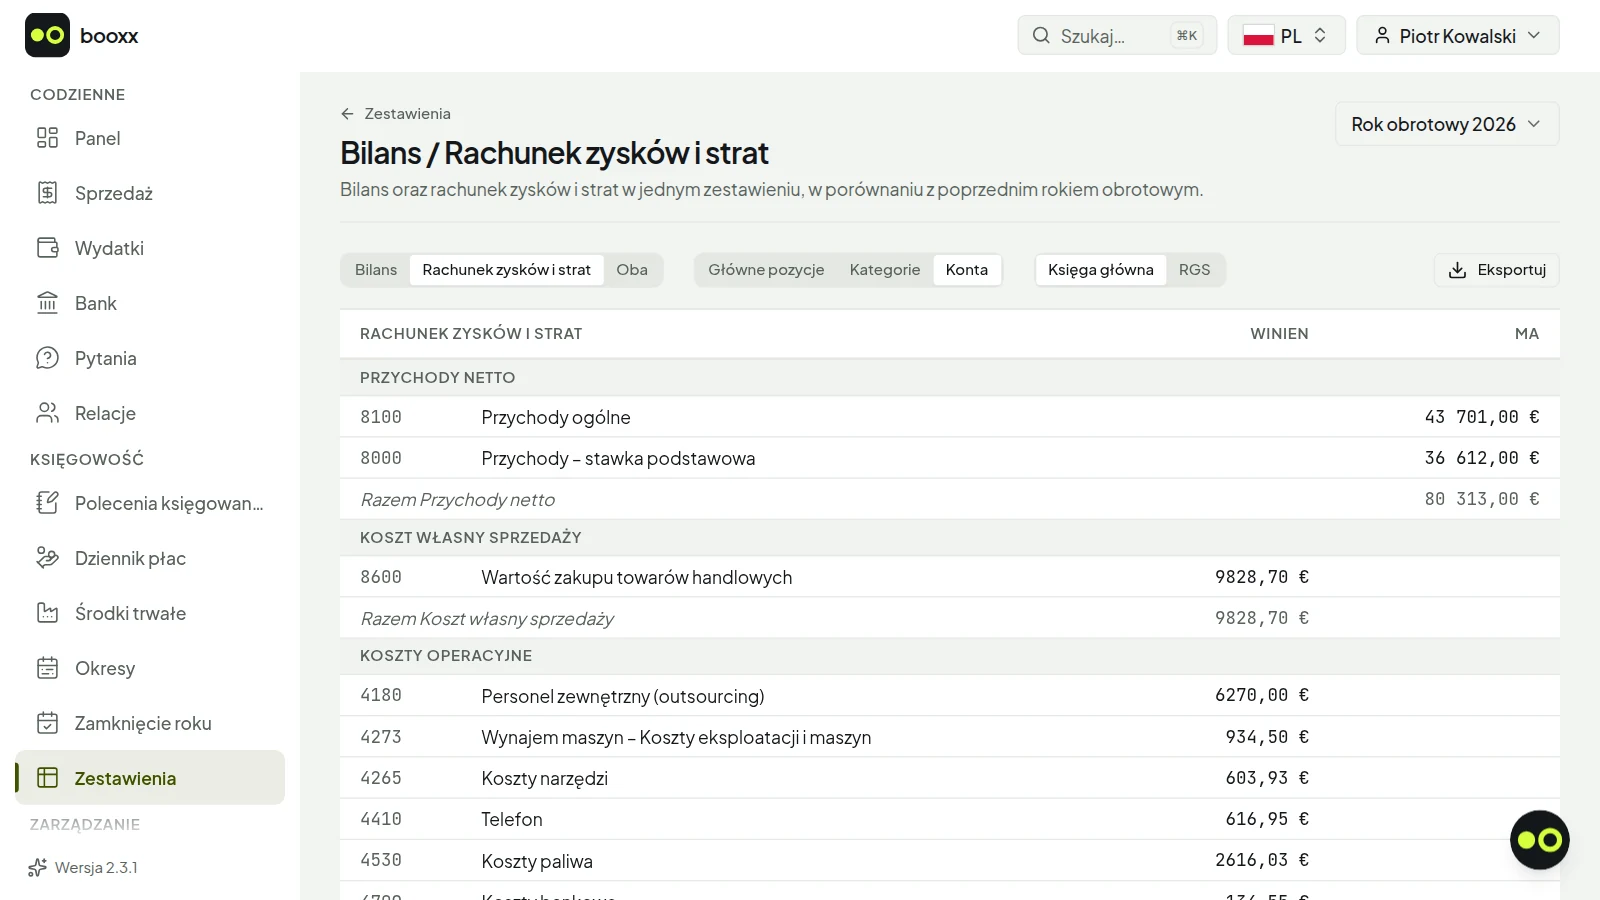The width and height of the screenshot is (1600, 900).
Task: Open Dziennik płac icon in sidebar
Action: coord(47,558)
